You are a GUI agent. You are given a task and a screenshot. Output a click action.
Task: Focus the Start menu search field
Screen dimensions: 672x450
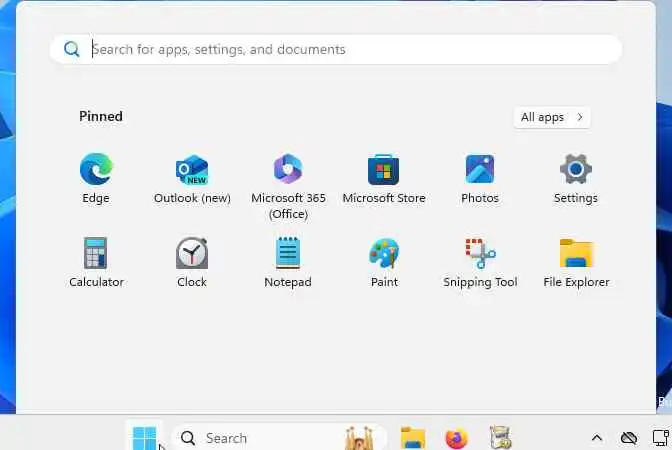pos(336,50)
